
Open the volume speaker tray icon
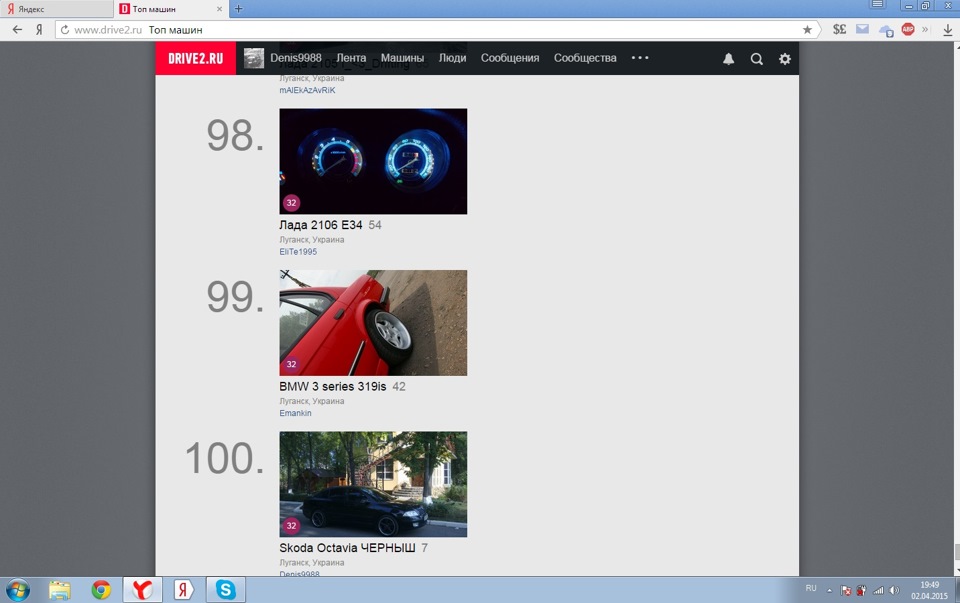(x=894, y=591)
